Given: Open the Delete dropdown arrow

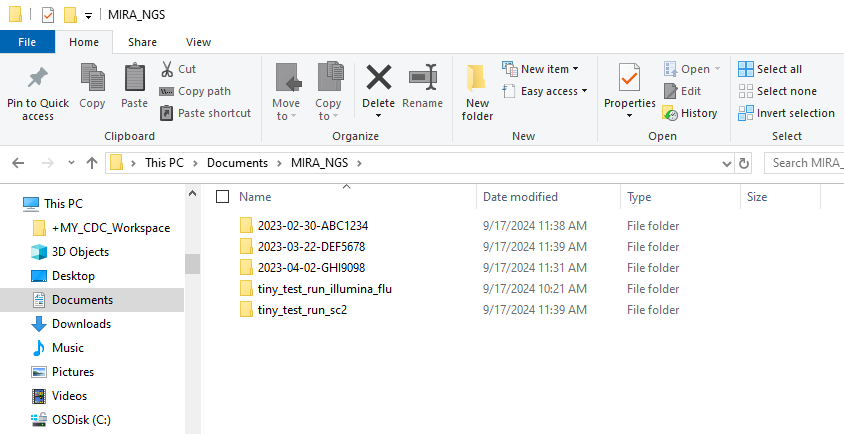Looking at the screenshot, I should click(x=378, y=116).
